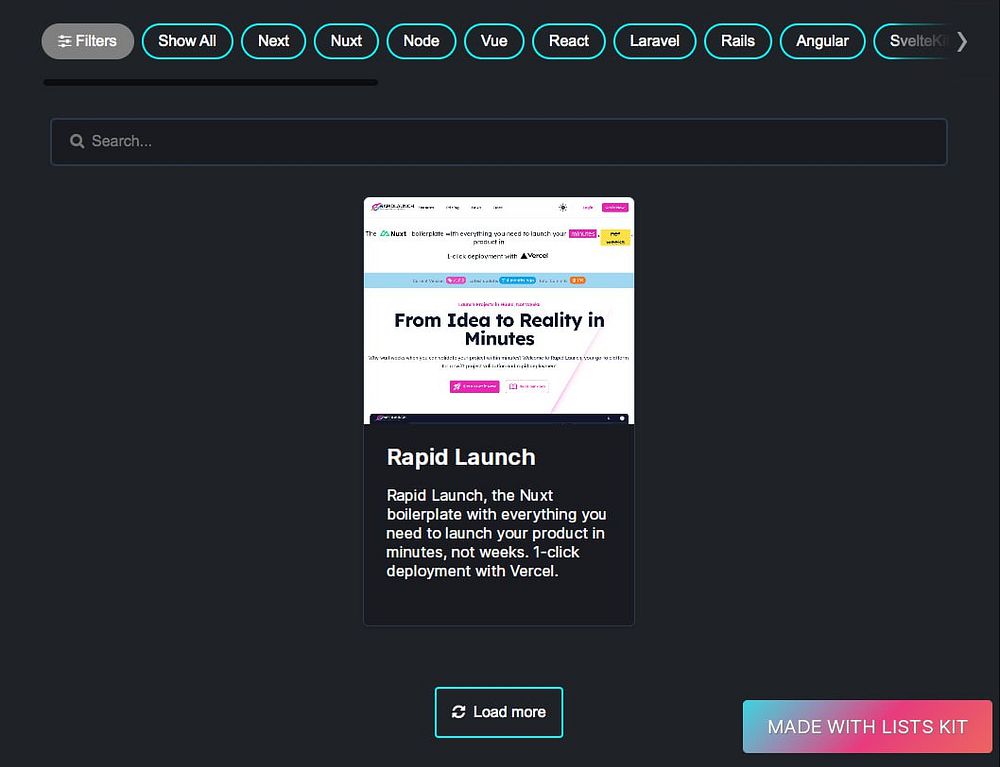
Task: Click the right chevron to see more filters
Action: [x=962, y=41]
